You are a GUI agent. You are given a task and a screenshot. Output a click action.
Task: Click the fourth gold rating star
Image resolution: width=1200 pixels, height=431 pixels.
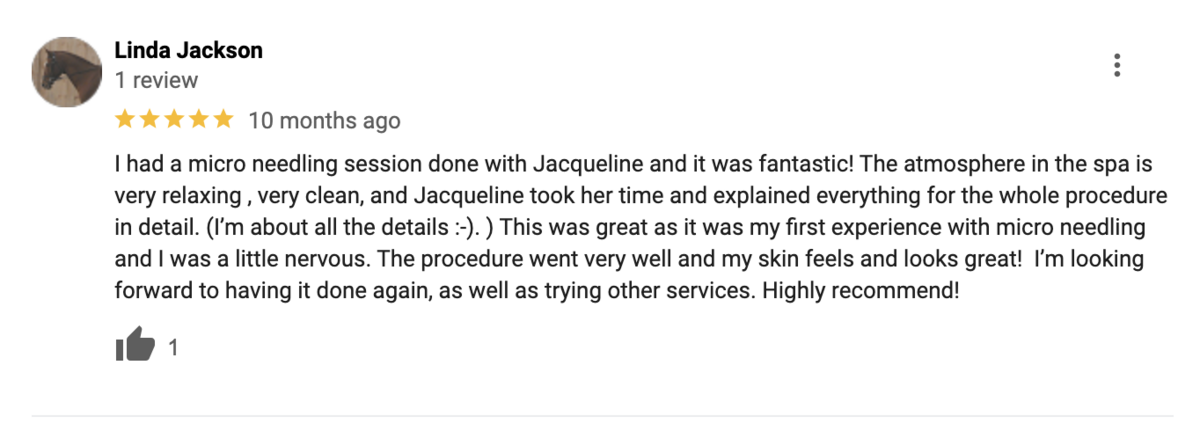198,120
